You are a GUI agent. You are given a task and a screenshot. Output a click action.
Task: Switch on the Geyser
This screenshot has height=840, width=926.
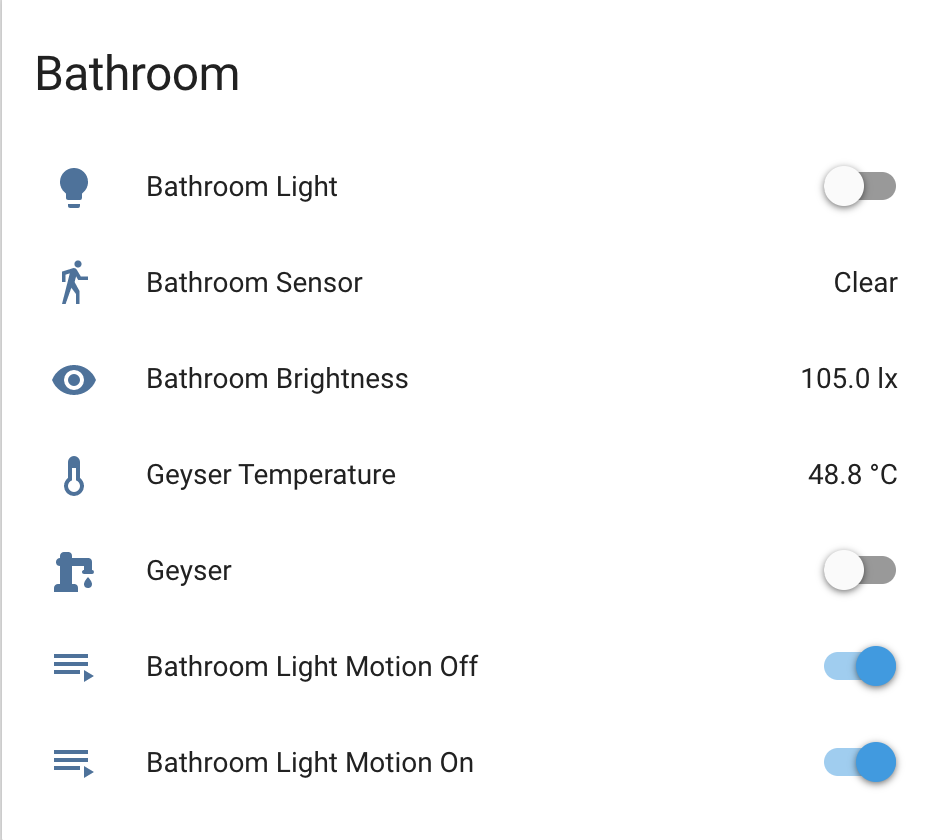coord(859,570)
